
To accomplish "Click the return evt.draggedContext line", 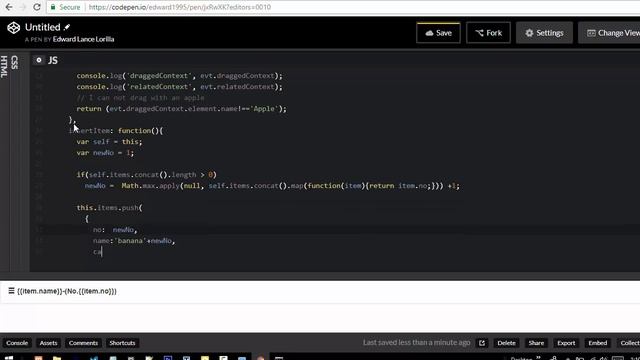I will [181, 109].
